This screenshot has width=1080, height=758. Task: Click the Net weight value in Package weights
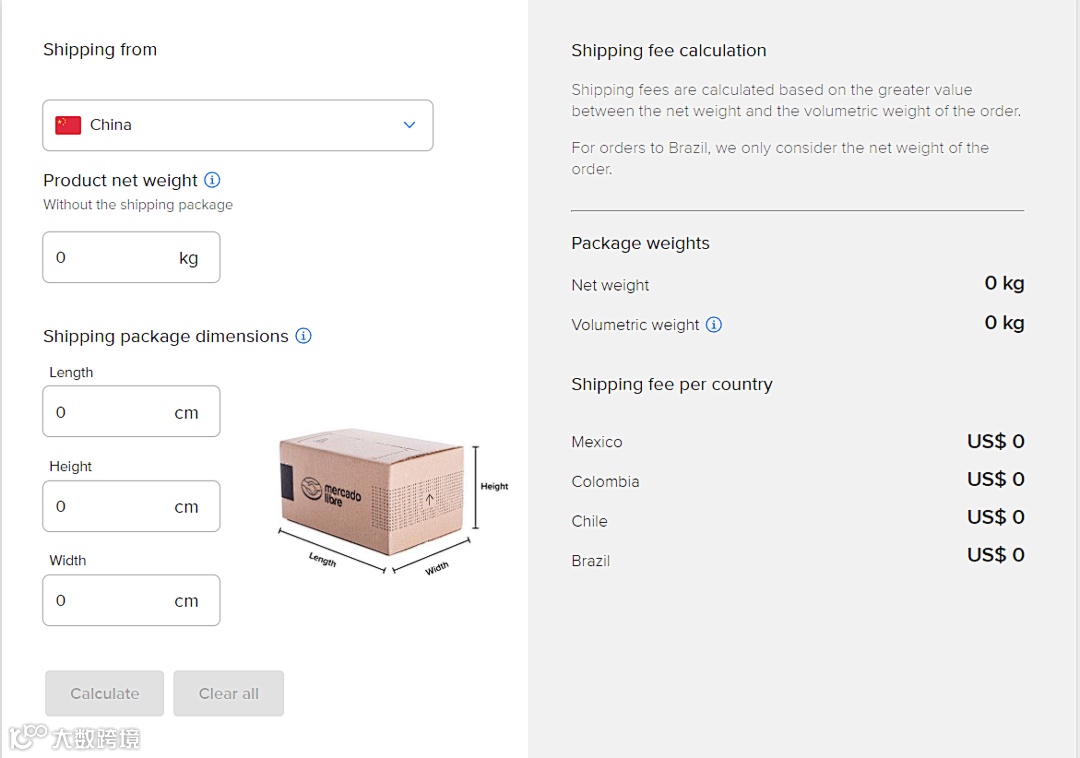pyautogui.click(x=1004, y=284)
